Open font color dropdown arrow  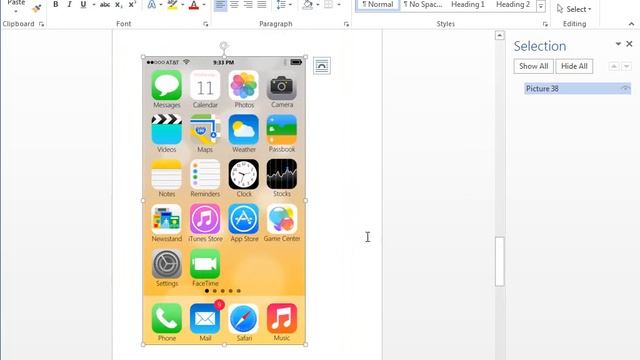tap(204, 4)
